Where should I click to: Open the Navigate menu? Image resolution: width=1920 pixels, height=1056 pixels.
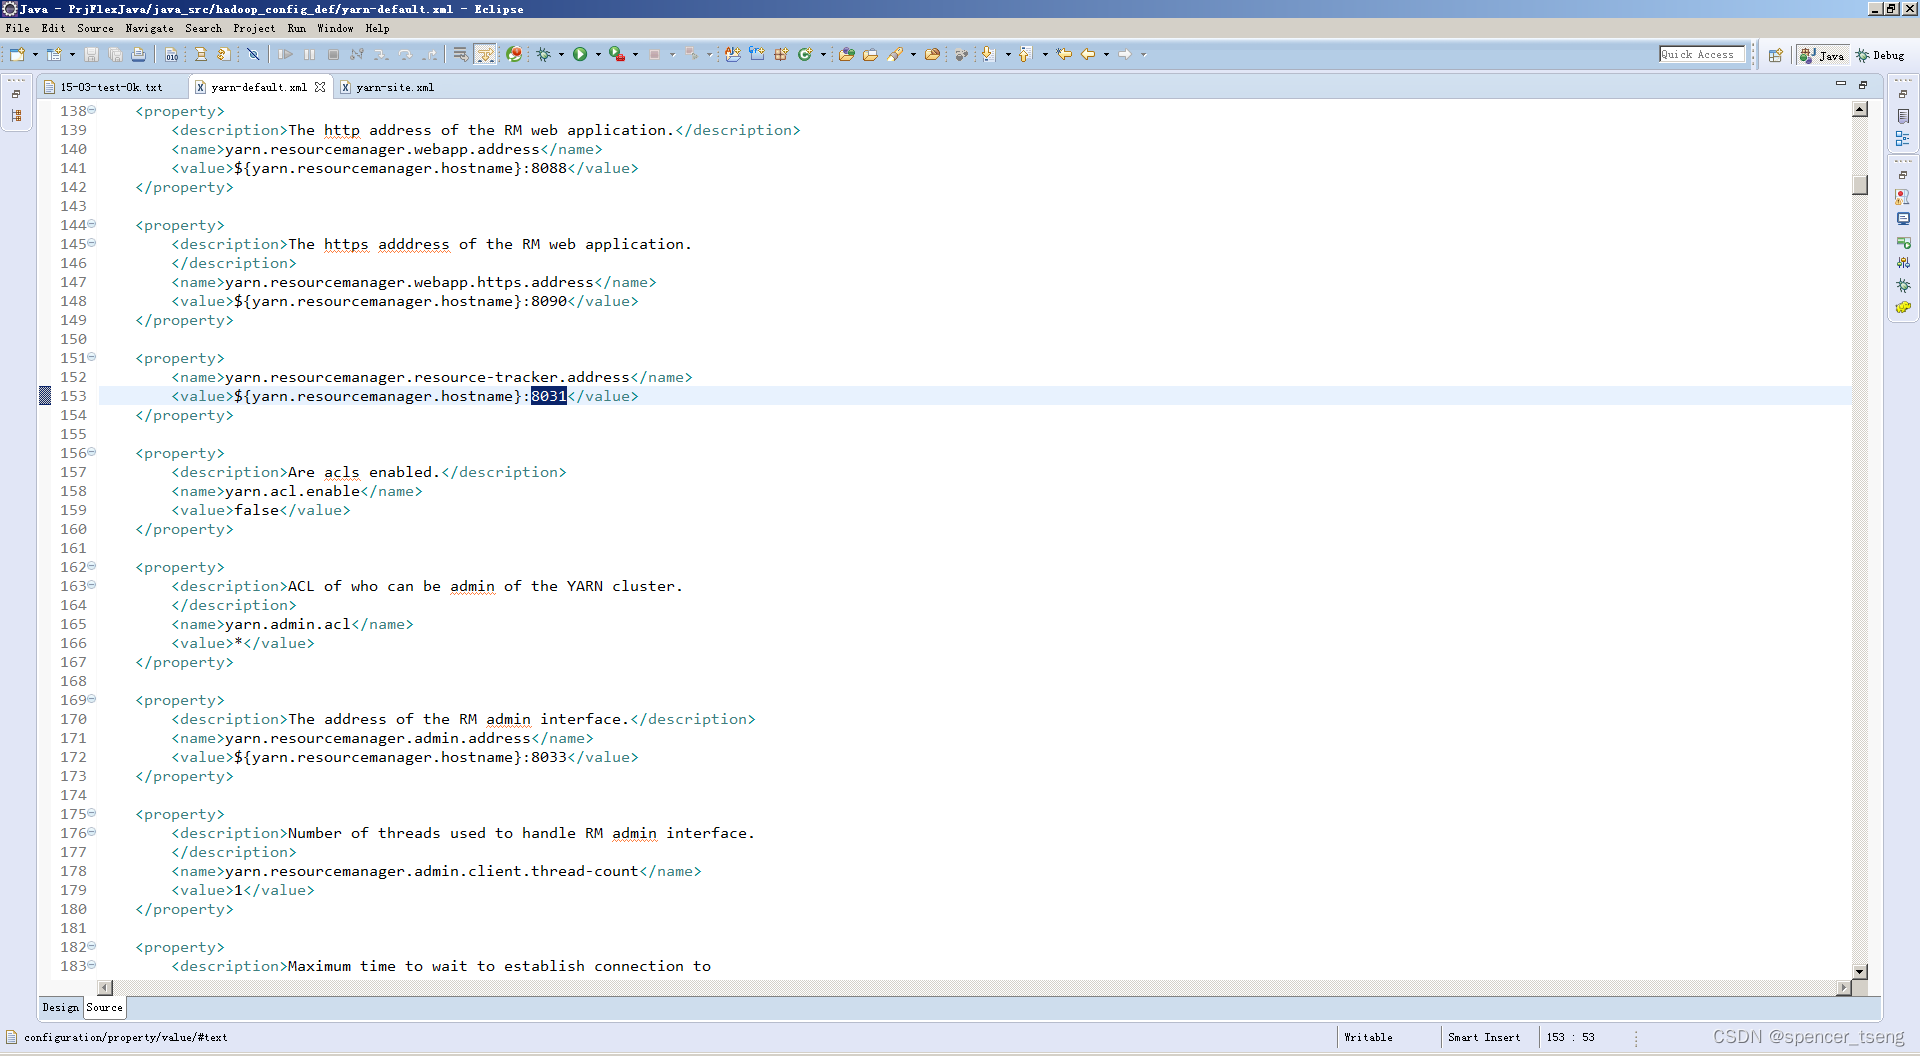[148, 28]
